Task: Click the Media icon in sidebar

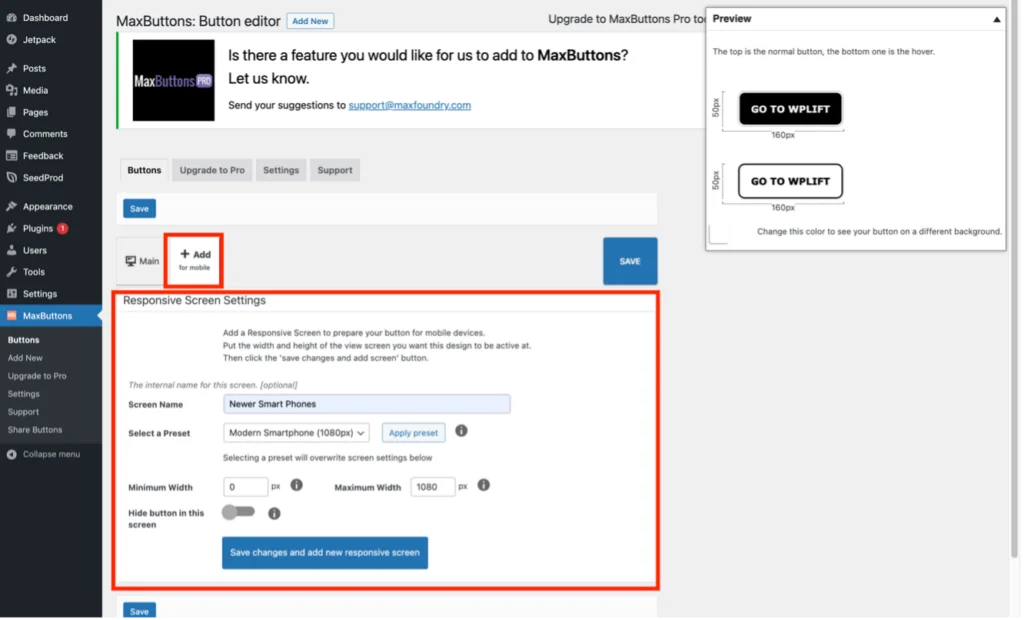Action: tap(12, 91)
